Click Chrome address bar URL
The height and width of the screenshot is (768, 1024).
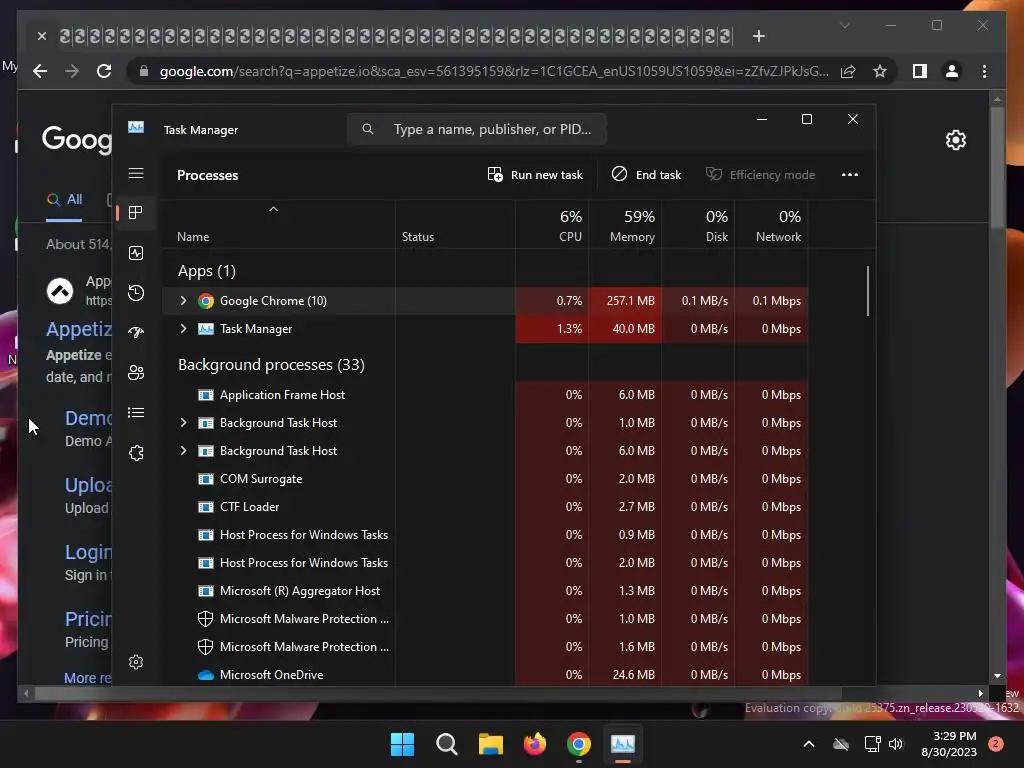[x=494, y=71]
